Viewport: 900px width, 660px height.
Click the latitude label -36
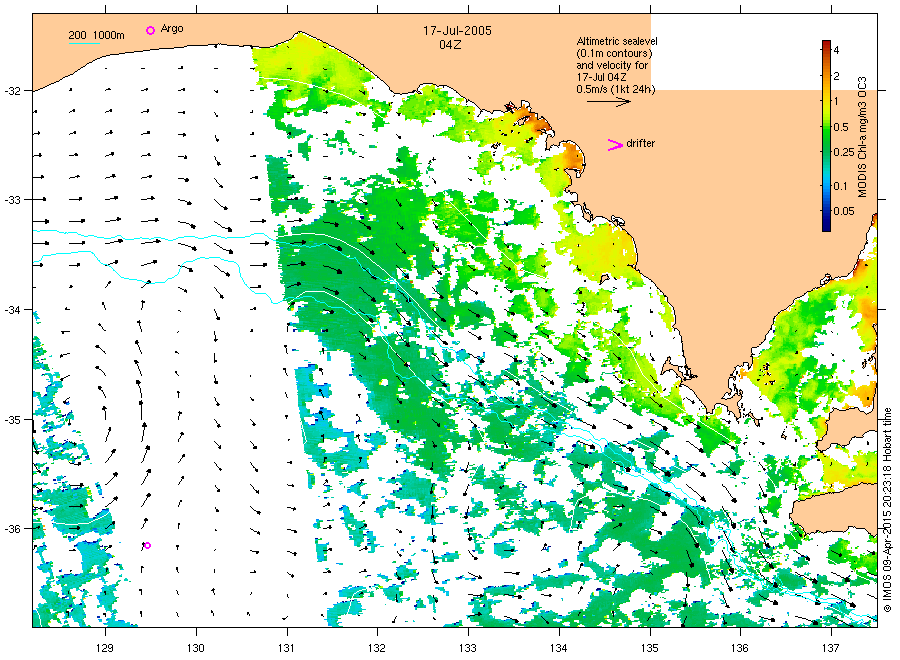[x=12, y=529]
